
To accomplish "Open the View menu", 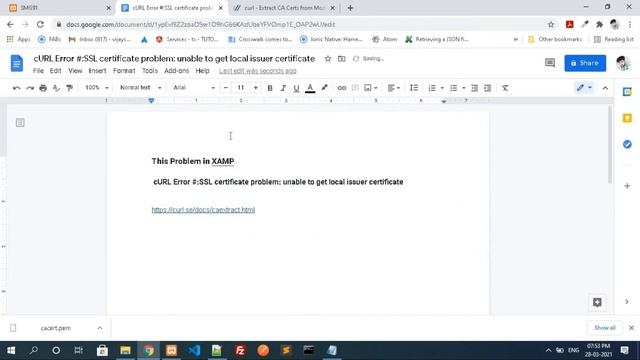I will coord(75,71).
